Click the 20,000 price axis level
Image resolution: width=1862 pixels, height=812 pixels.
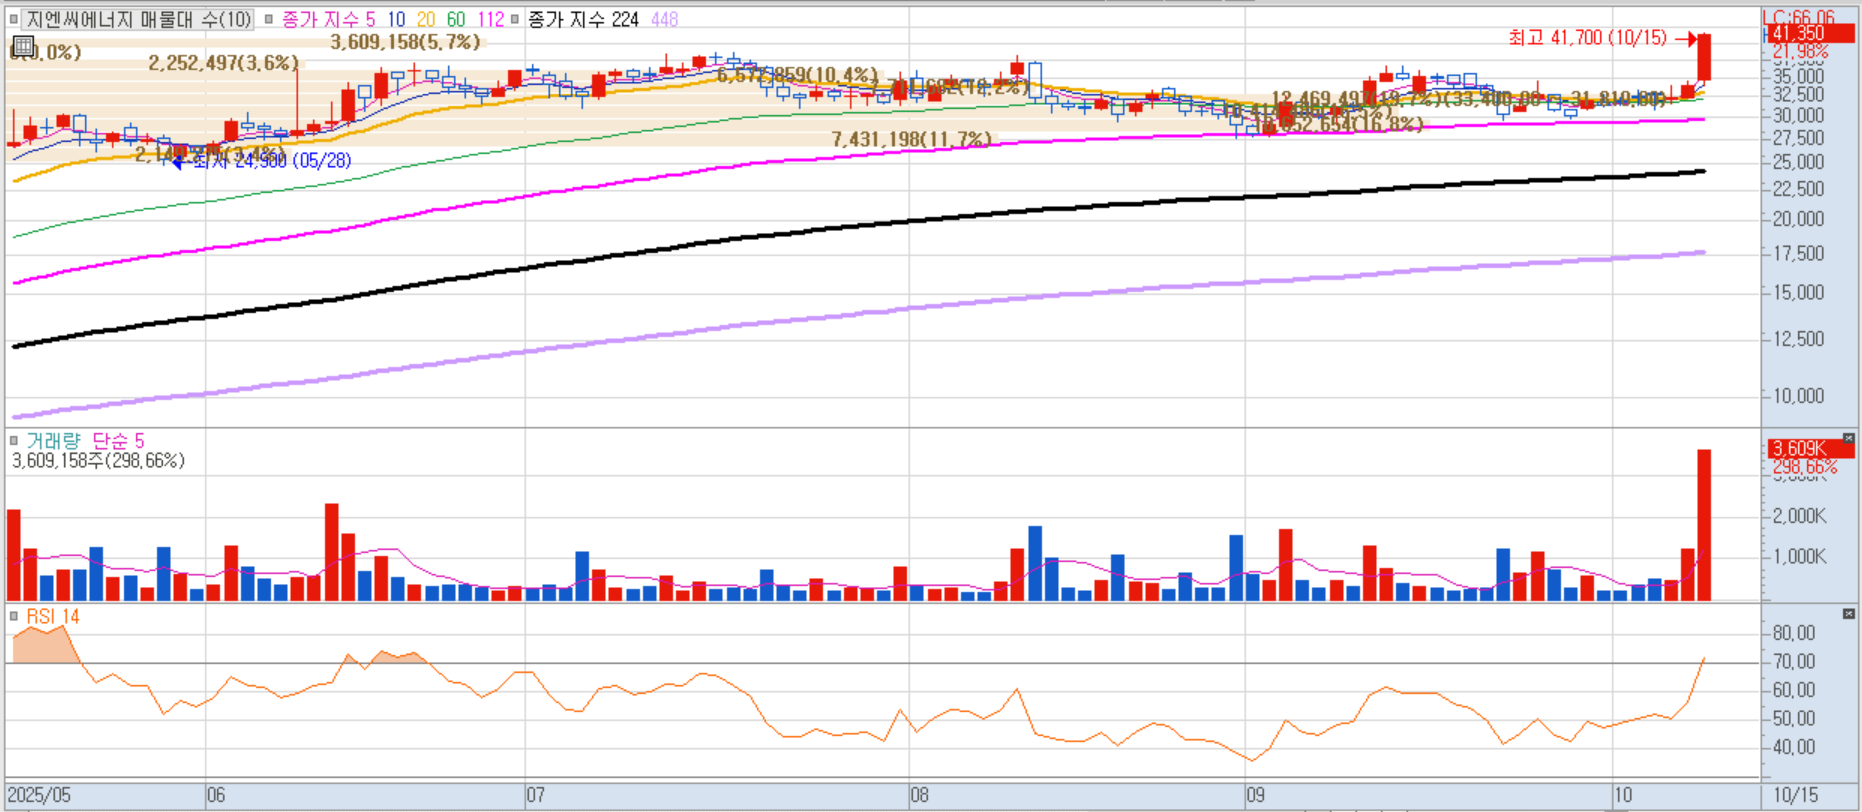(x=1798, y=219)
